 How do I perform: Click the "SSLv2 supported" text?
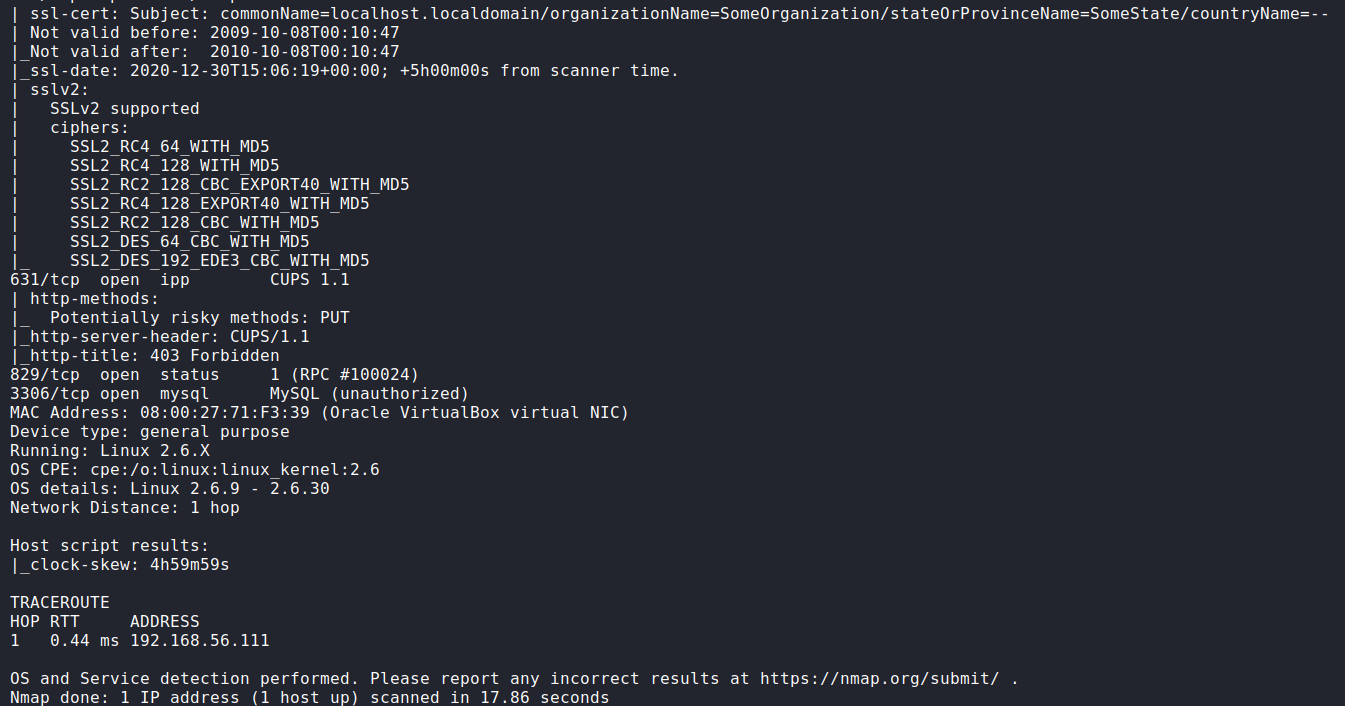pos(124,109)
